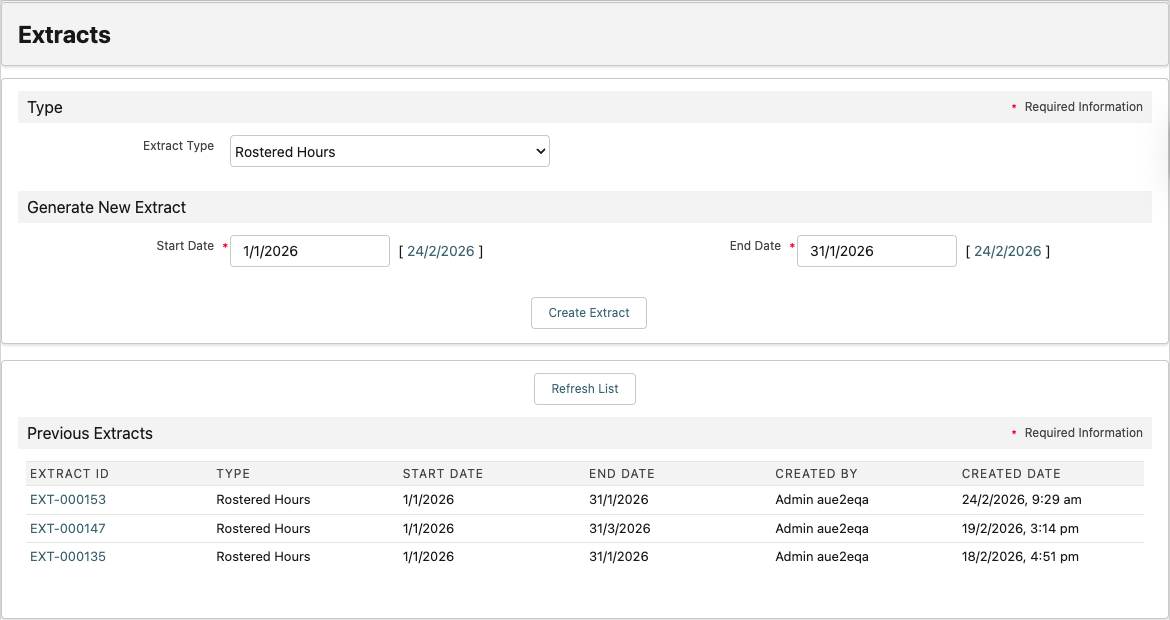This screenshot has height=620, width=1170.
Task: Click the Generate New Extract section header
Action: point(106,207)
